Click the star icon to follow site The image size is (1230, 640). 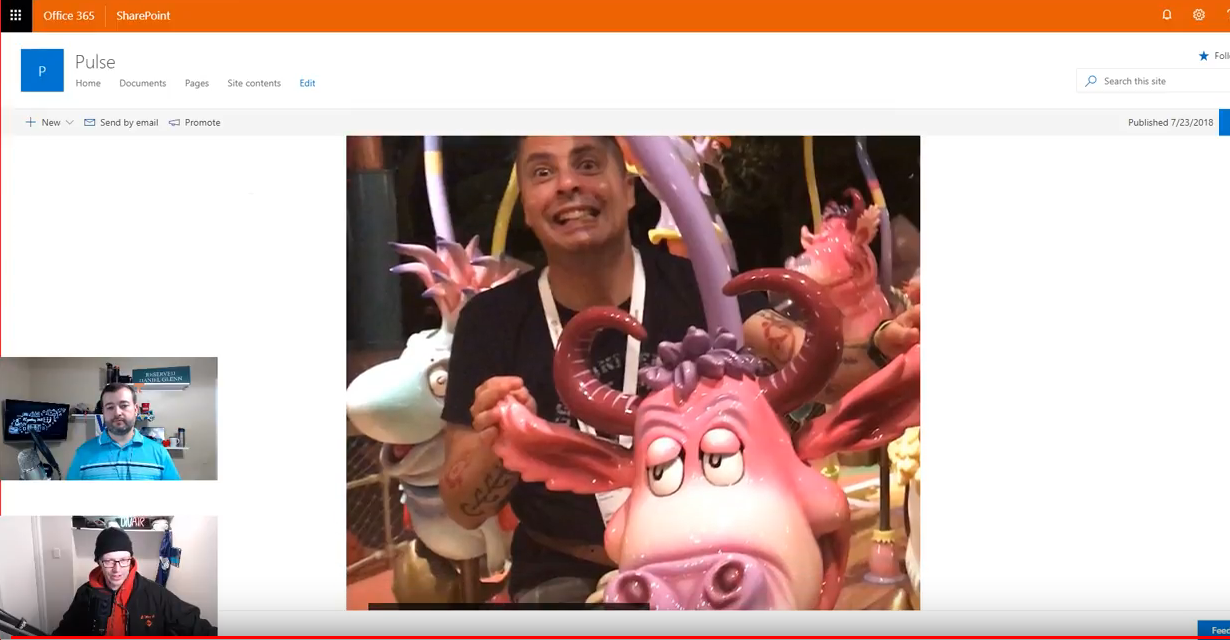tap(1203, 56)
